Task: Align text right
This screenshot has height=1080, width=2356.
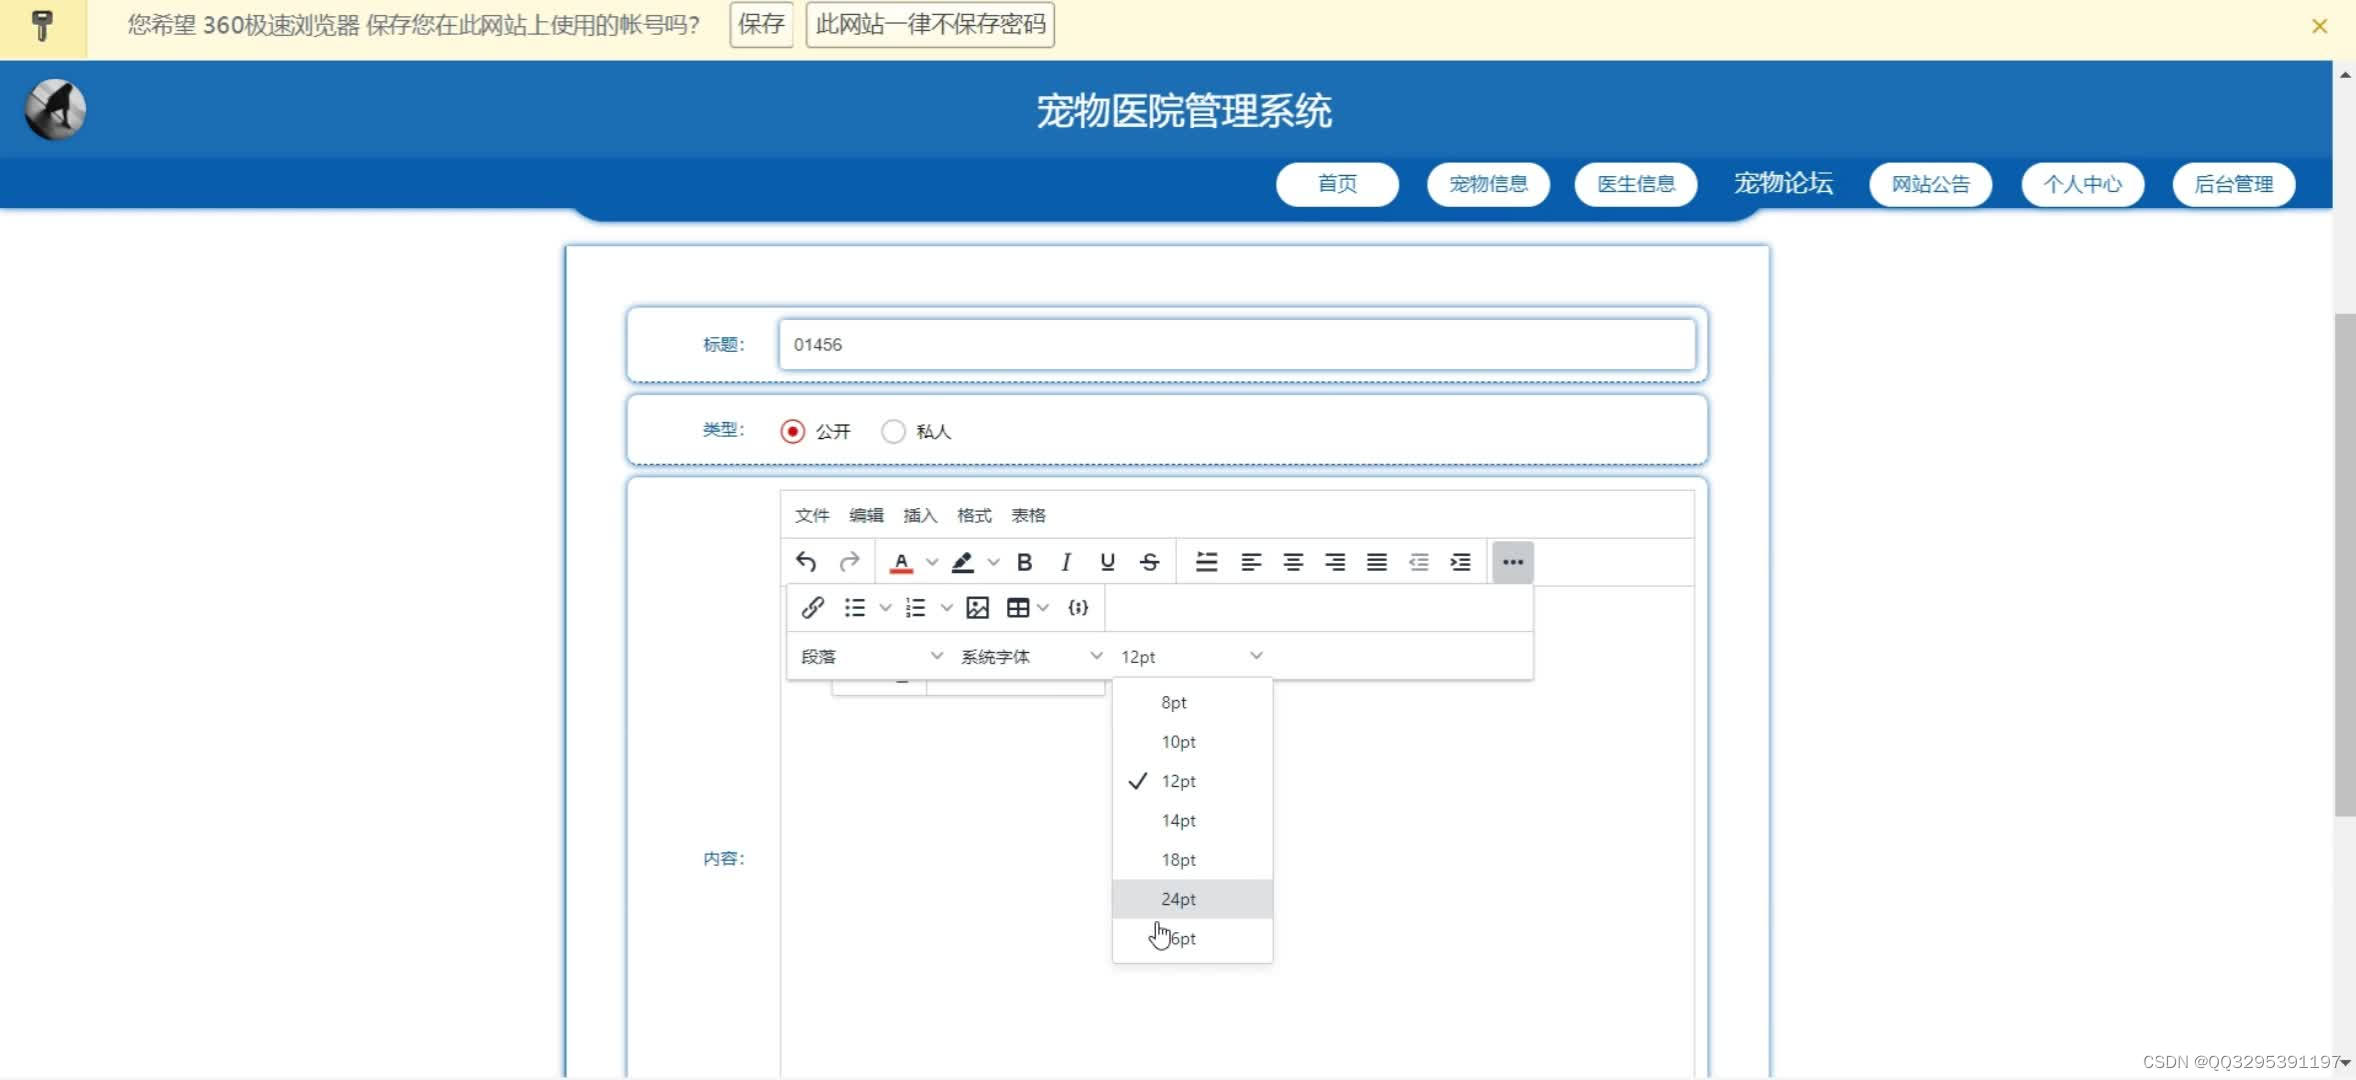Action: pos(1335,562)
